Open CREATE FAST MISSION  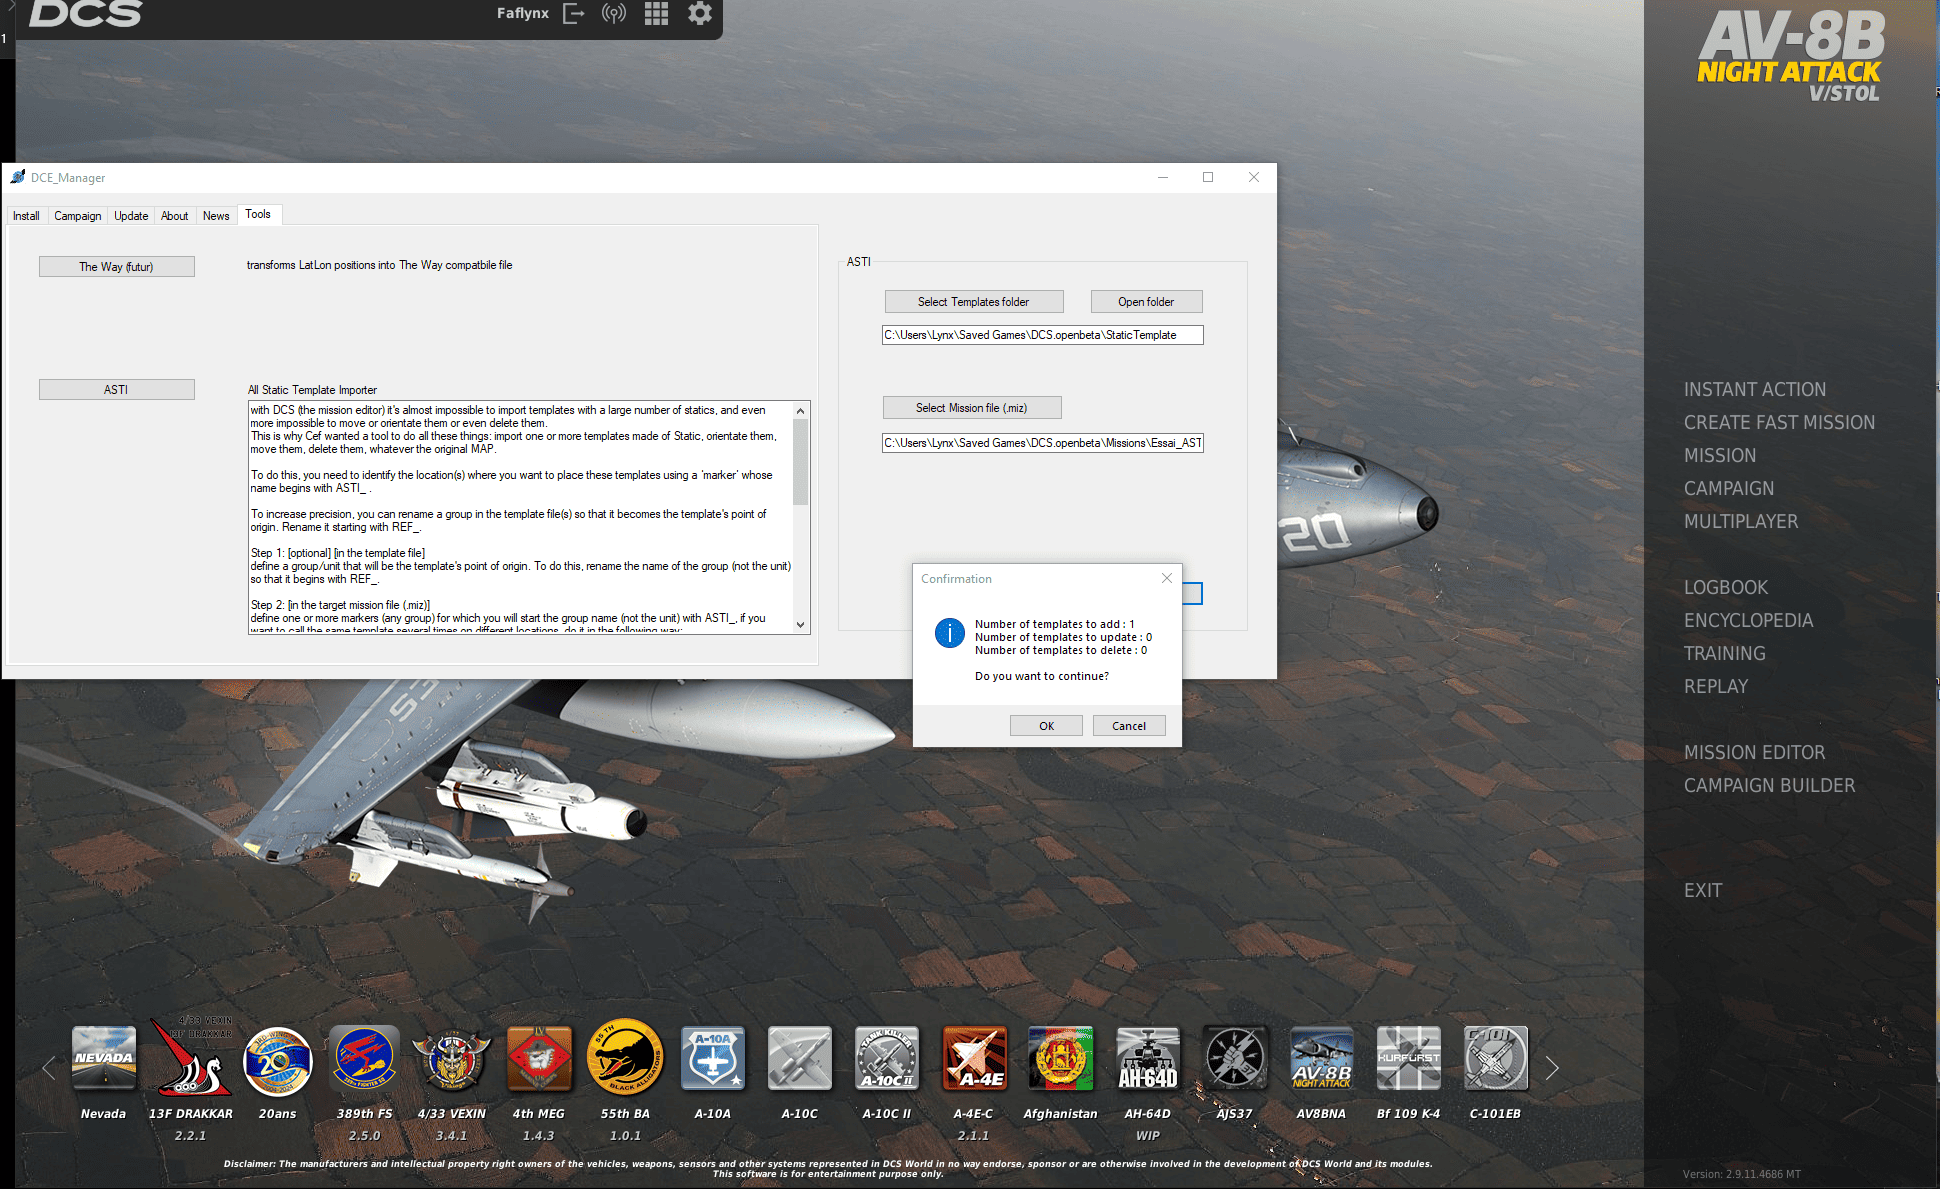pyautogui.click(x=1780, y=423)
